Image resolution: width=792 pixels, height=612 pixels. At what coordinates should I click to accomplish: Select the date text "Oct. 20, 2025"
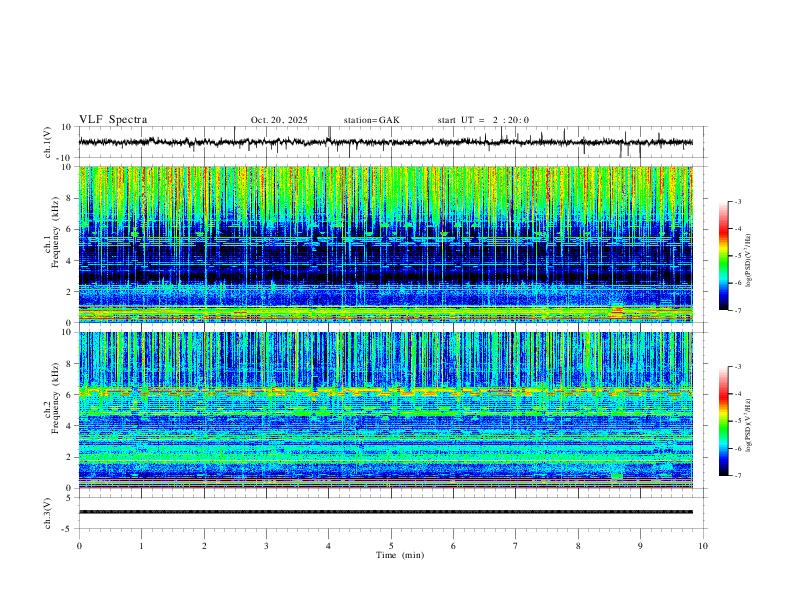(279, 120)
